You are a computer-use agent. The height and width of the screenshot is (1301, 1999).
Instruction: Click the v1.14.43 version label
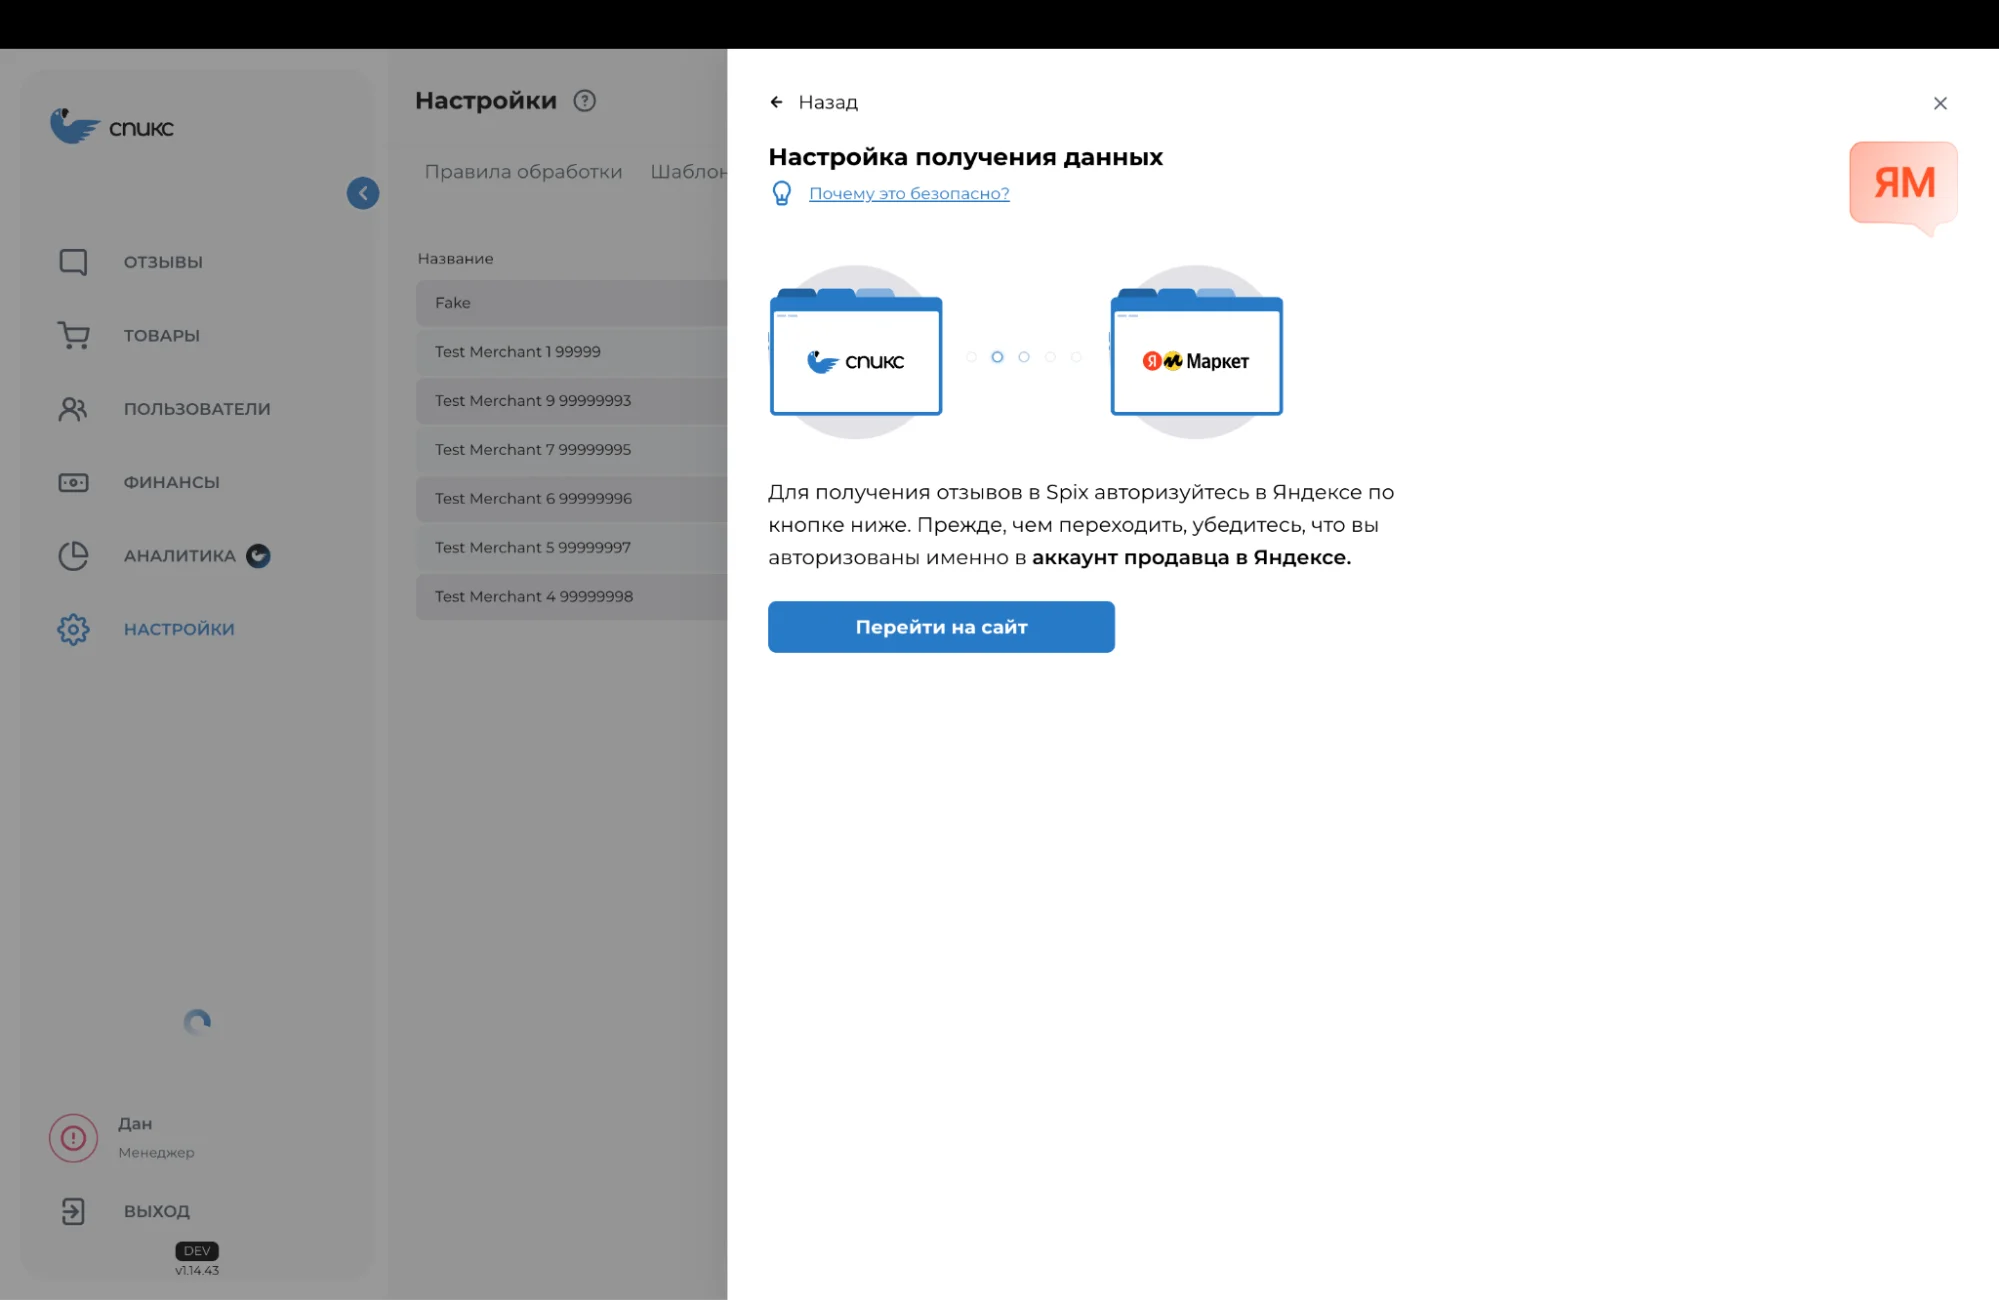pyautogui.click(x=197, y=1271)
